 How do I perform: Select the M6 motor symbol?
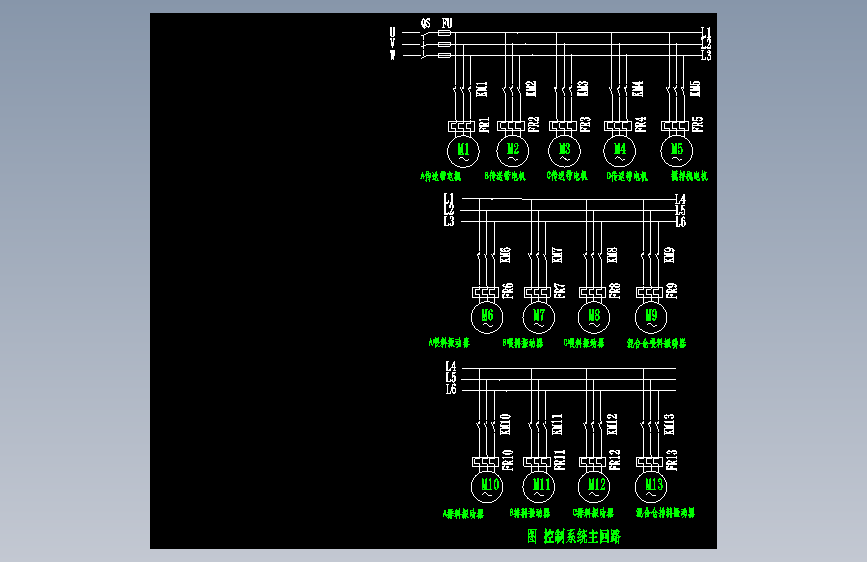[x=487, y=318]
